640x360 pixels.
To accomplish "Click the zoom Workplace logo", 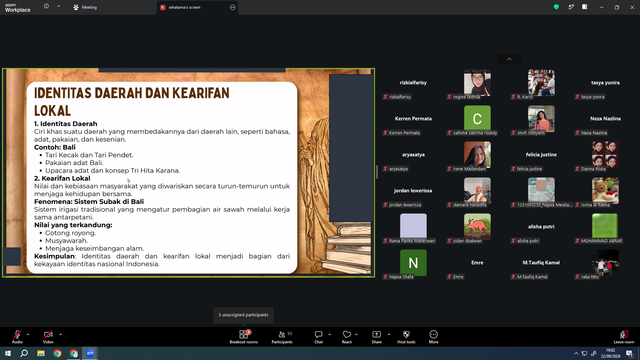I will coord(18,8).
